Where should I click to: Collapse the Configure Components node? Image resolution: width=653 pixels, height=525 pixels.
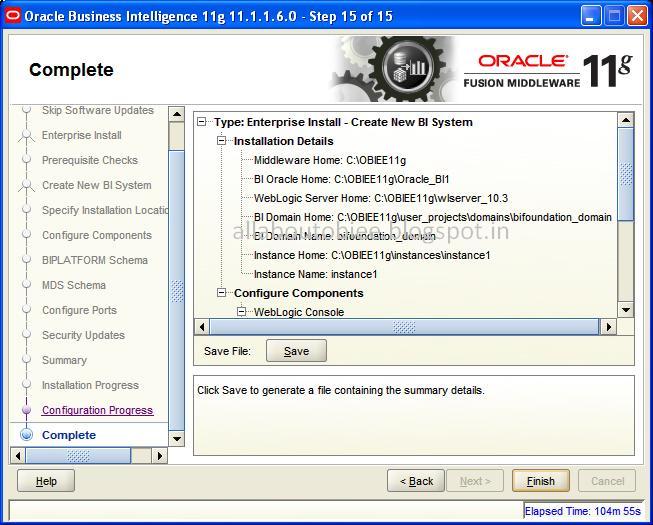click(222, 293)
